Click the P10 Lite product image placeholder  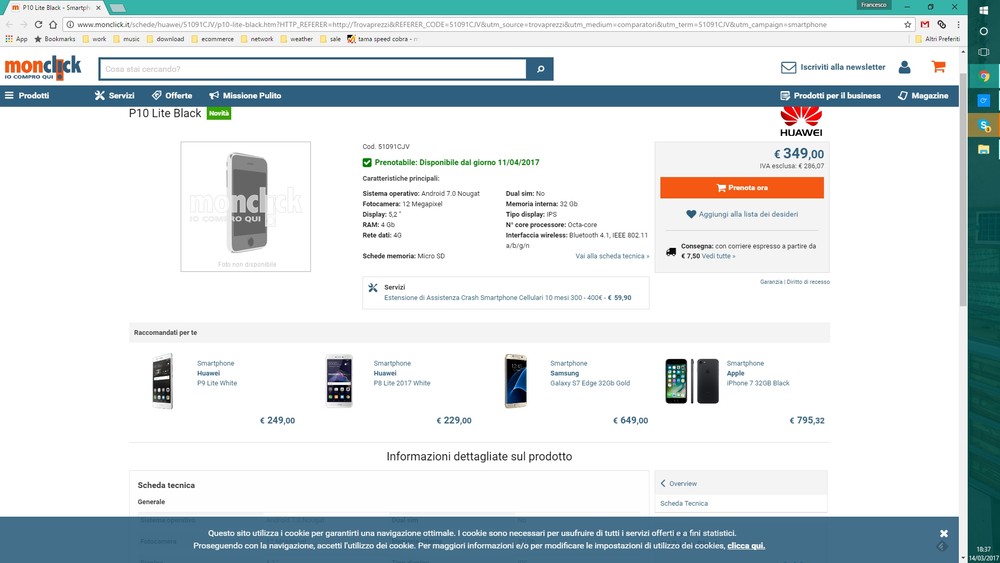[x=246, y=207]
